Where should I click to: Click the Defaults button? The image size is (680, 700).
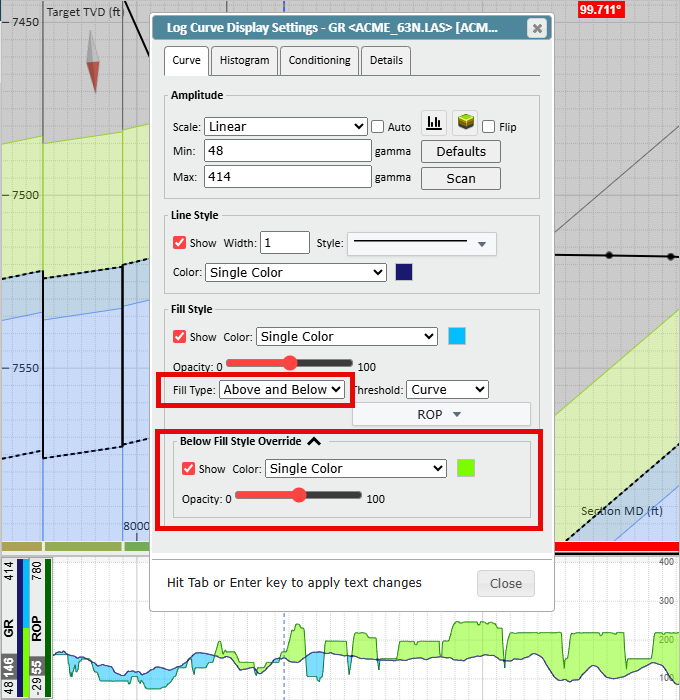point(461,152)
